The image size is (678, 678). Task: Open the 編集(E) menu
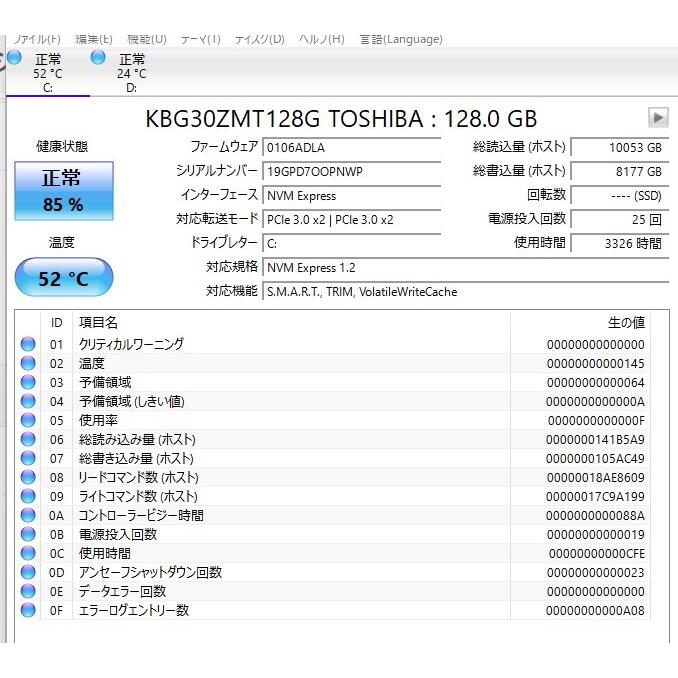point(93,39)
